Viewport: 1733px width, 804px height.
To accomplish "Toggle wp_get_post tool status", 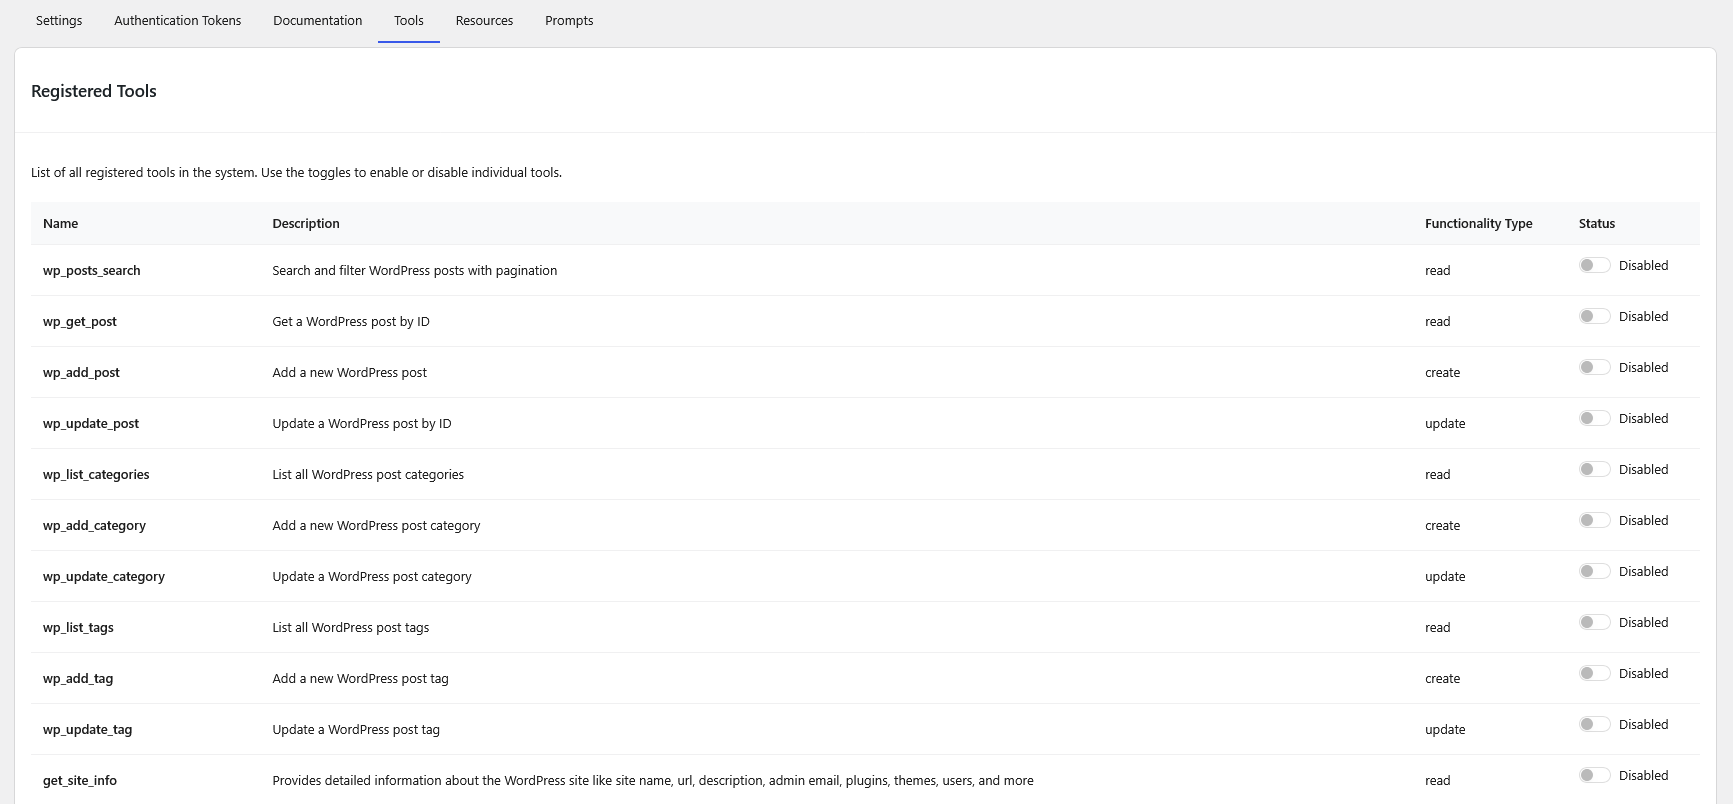I will tap(1594, 316).
